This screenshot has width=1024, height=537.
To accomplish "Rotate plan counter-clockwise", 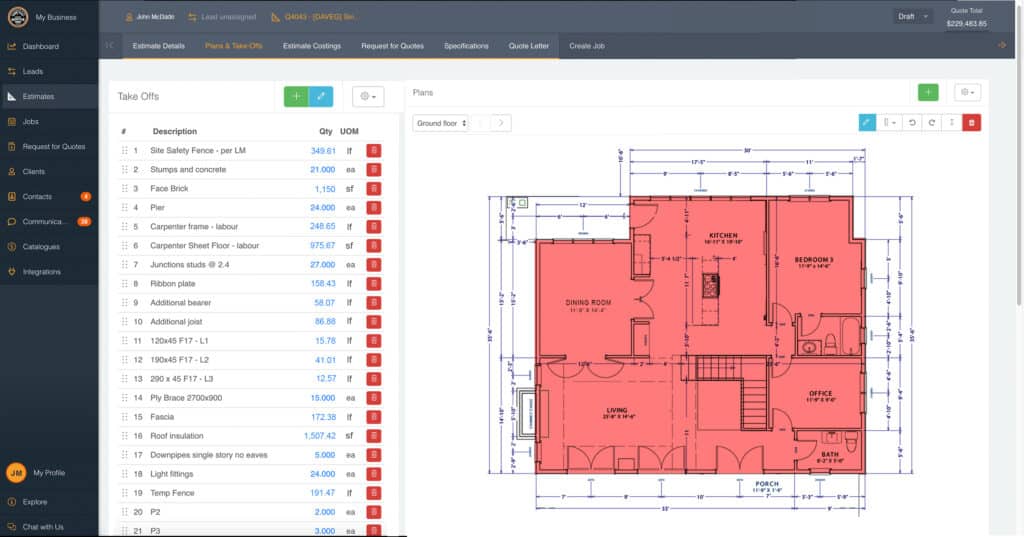I will click(912, 122).
